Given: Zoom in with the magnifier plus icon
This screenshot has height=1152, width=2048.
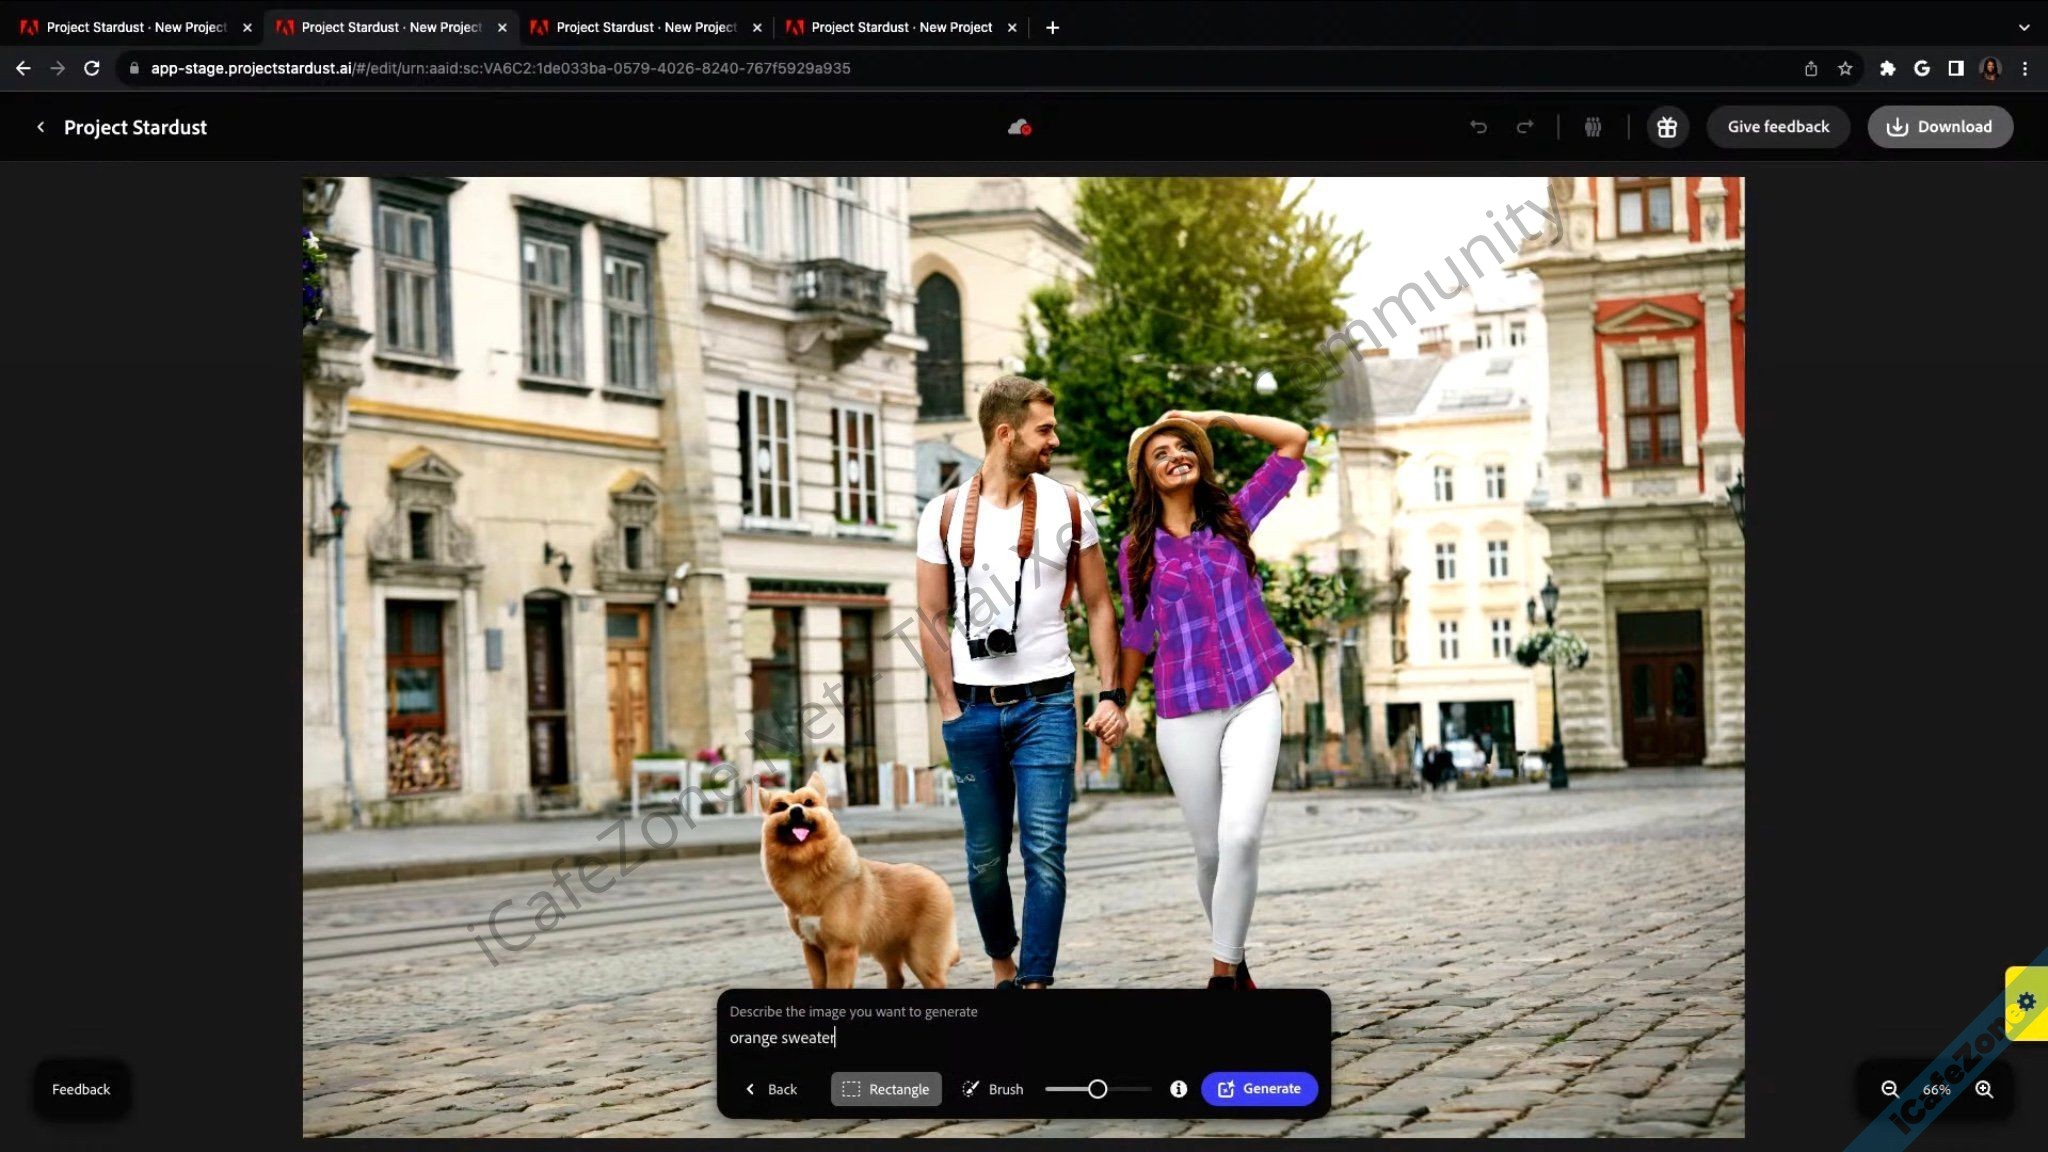Looking at the screenshot, I should coord(1984,1089).
